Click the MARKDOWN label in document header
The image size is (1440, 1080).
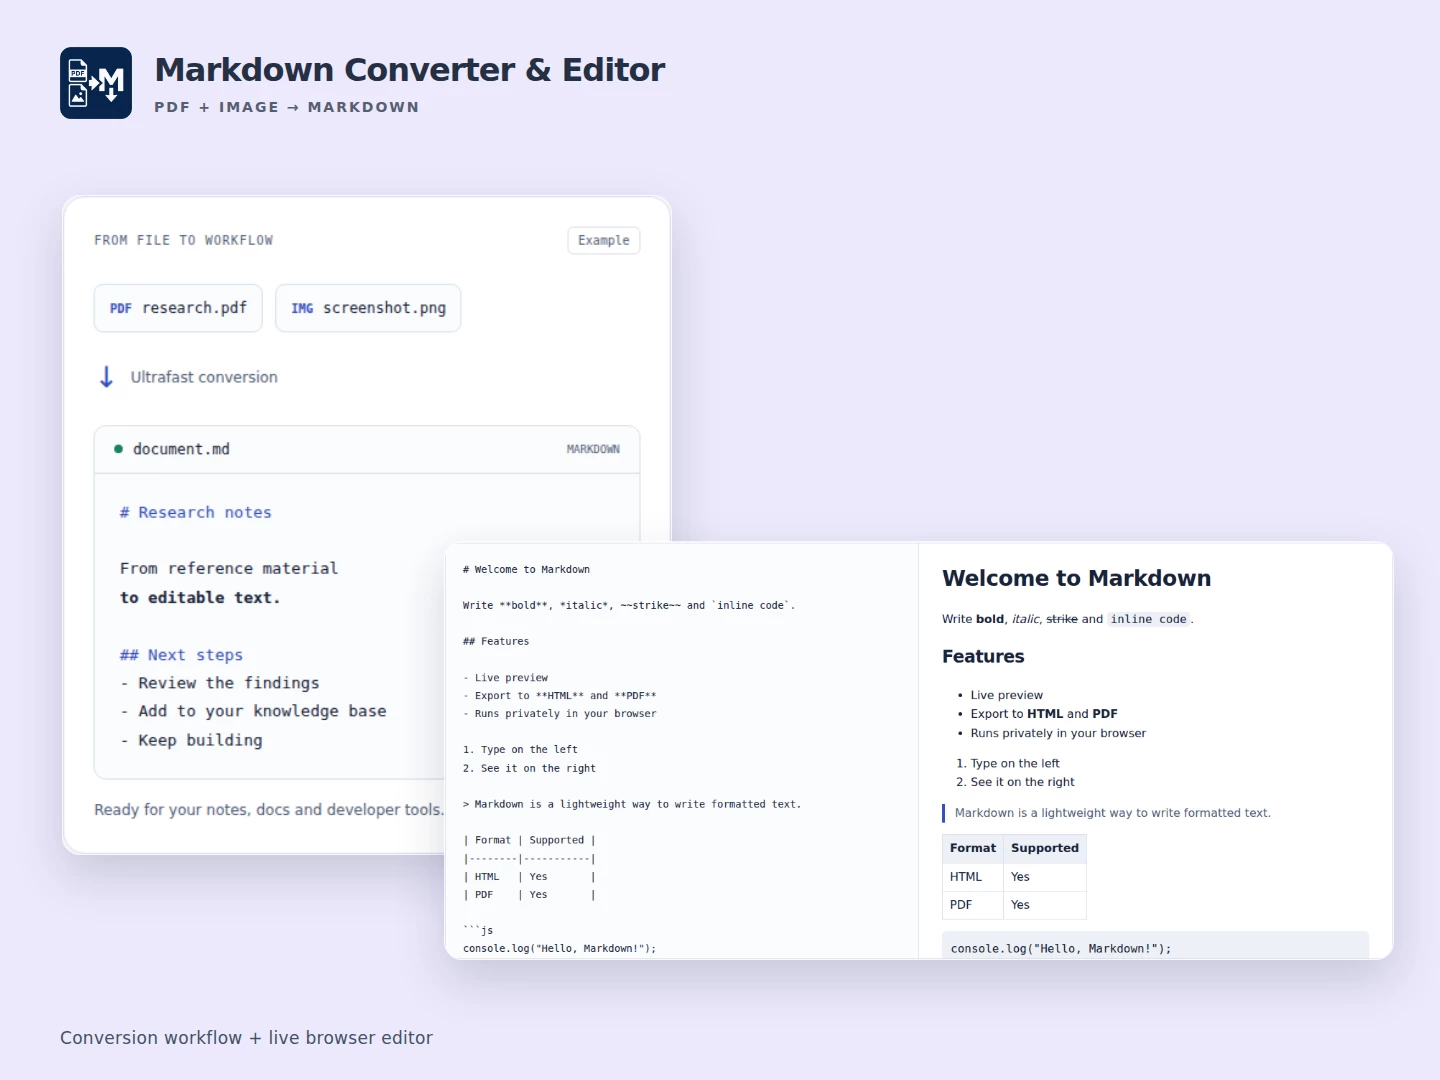point(593,449)
